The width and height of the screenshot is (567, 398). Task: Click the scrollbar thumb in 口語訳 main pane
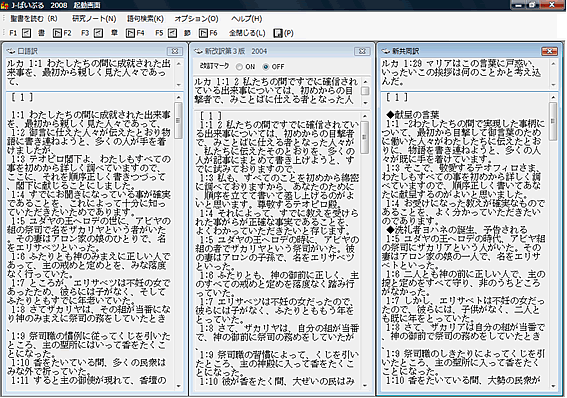coord(179,121)
